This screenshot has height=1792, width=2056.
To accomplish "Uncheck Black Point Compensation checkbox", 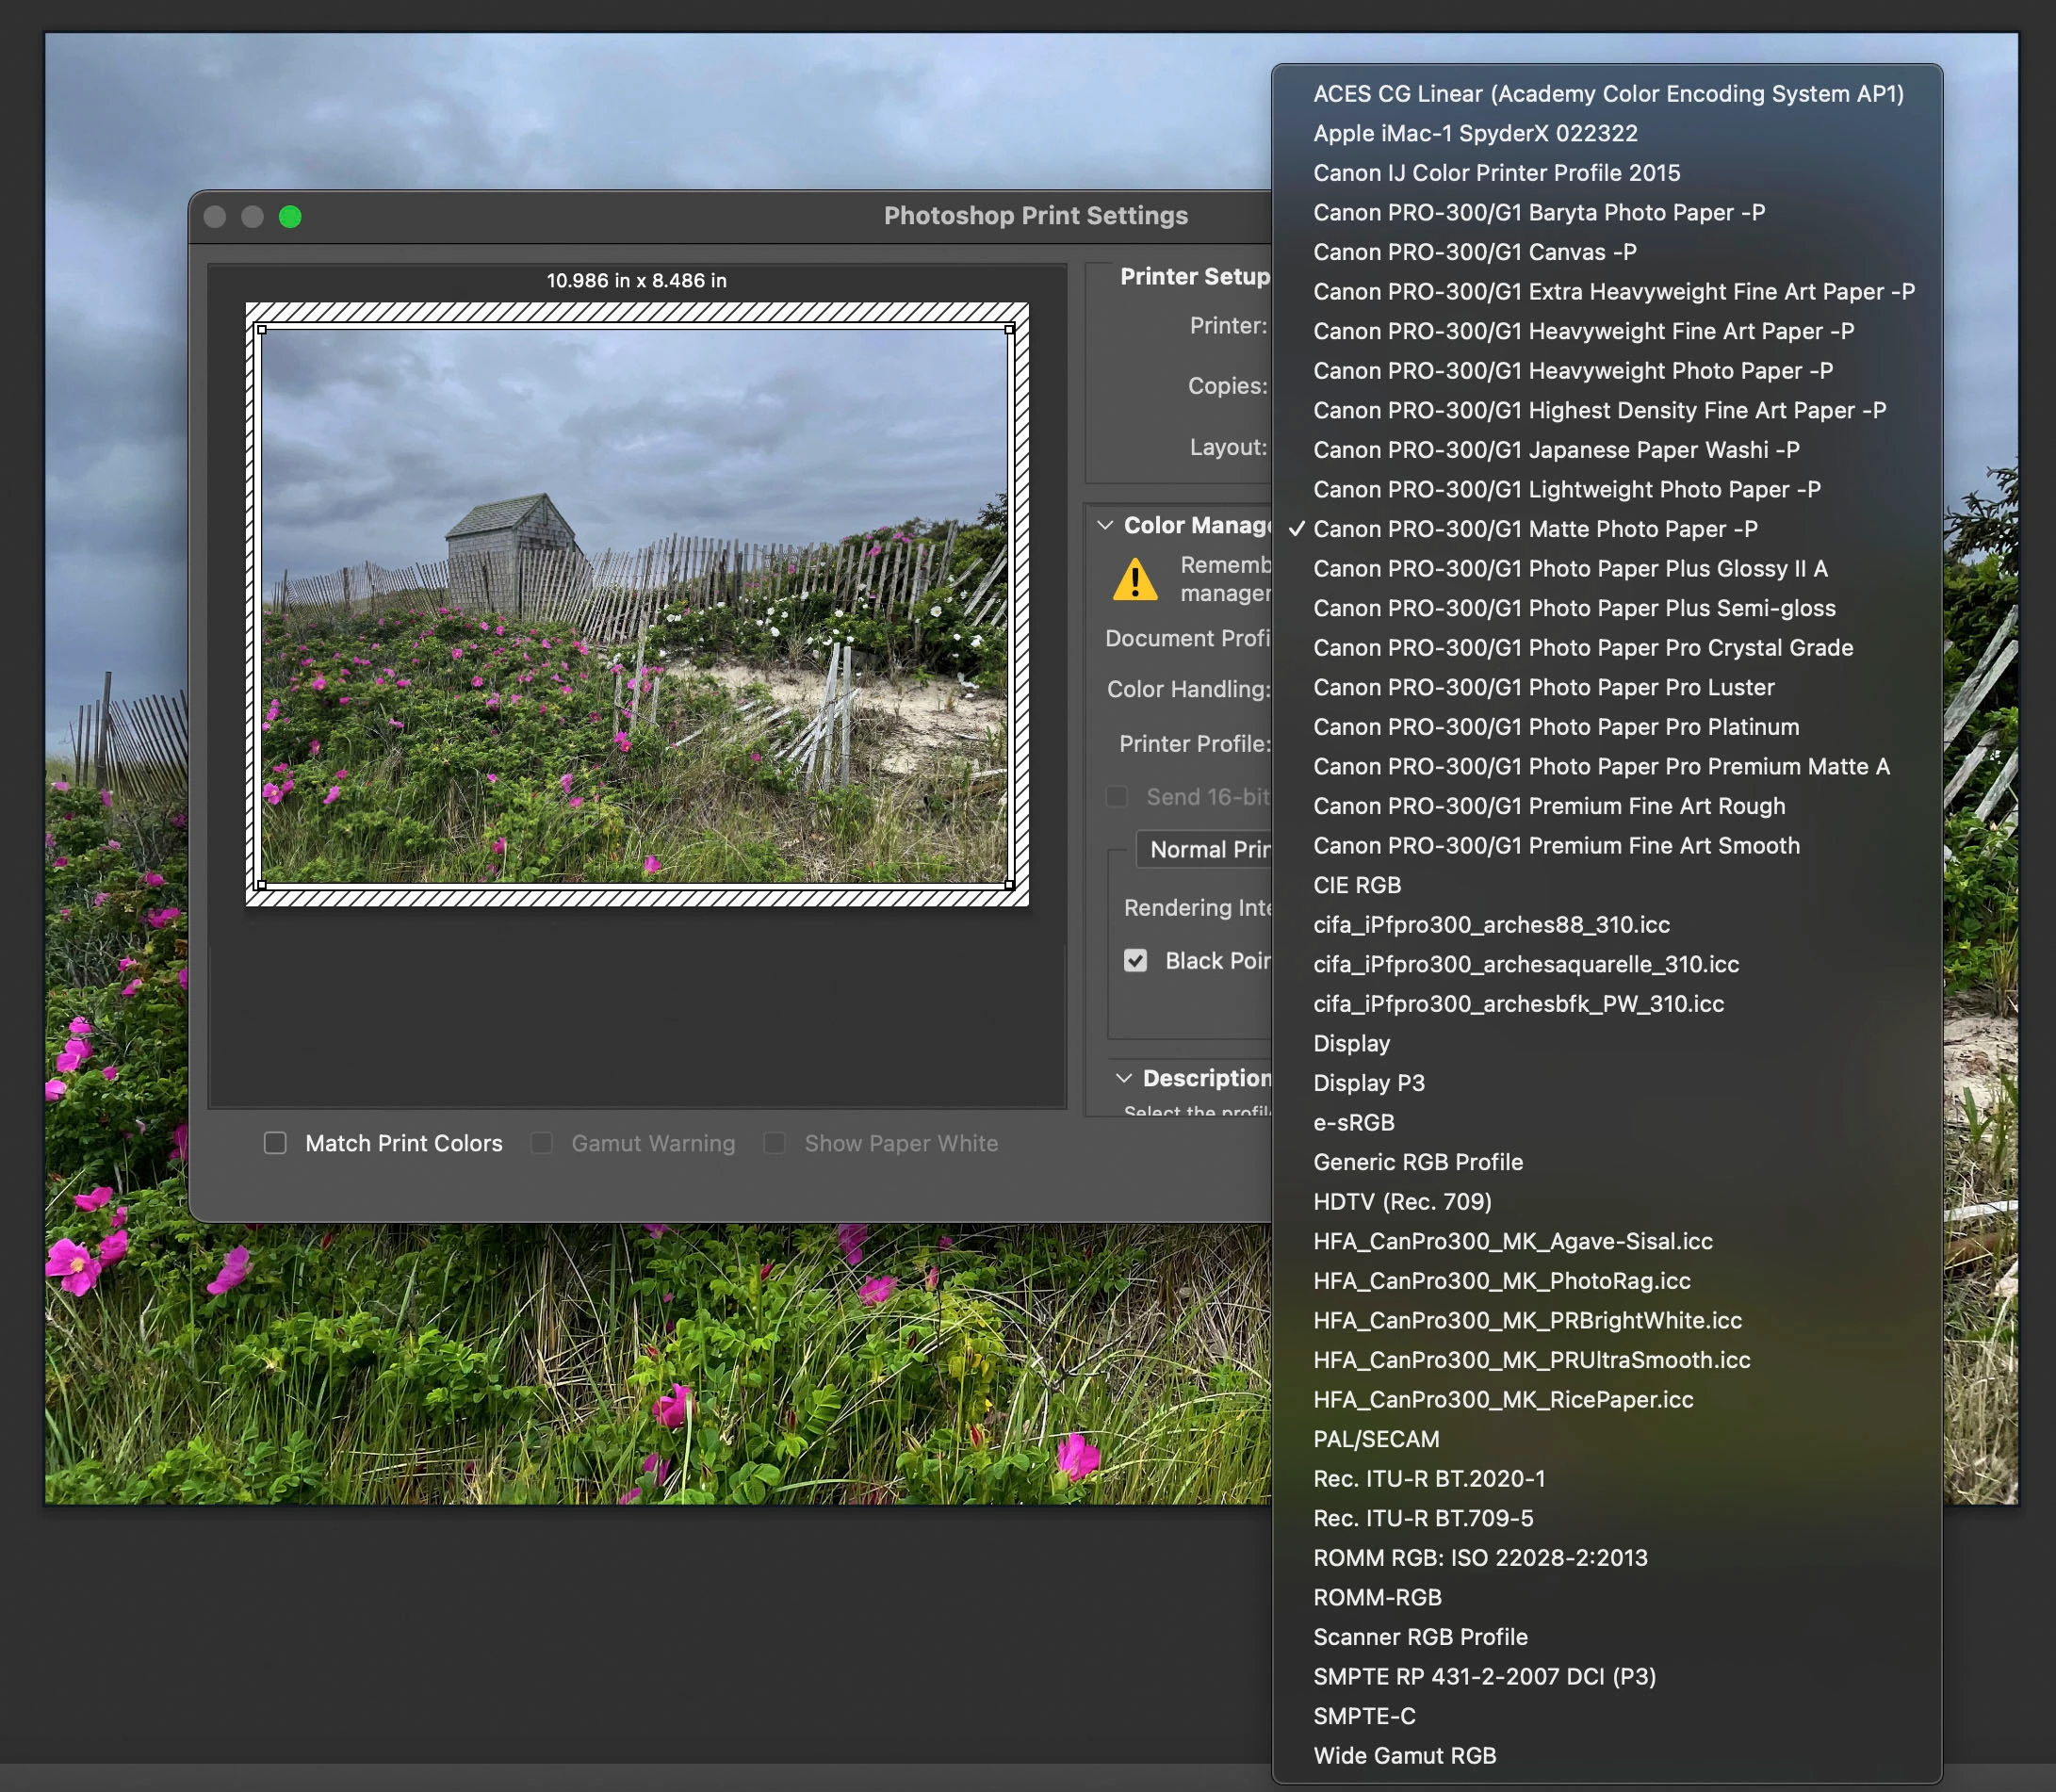I will click(1135, 961).
